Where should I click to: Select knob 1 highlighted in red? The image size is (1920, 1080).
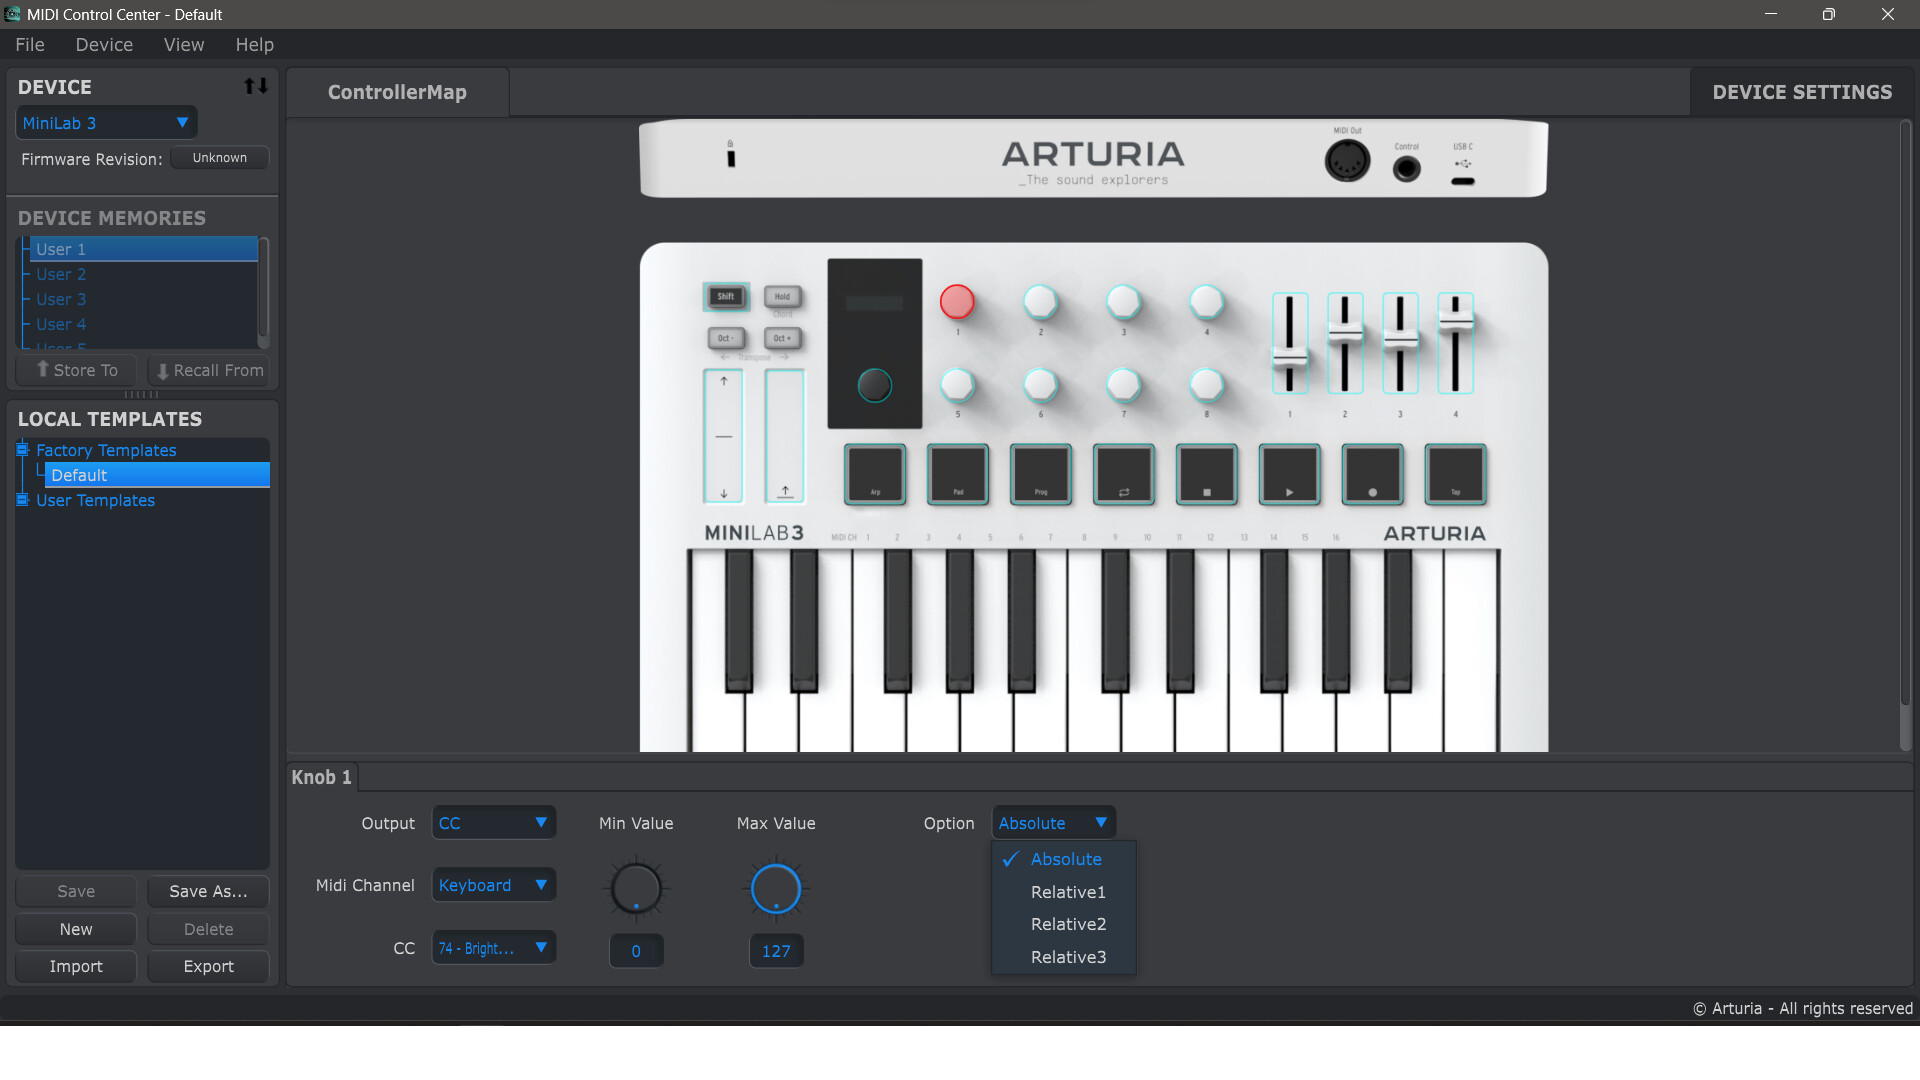[x=957, y=302]
